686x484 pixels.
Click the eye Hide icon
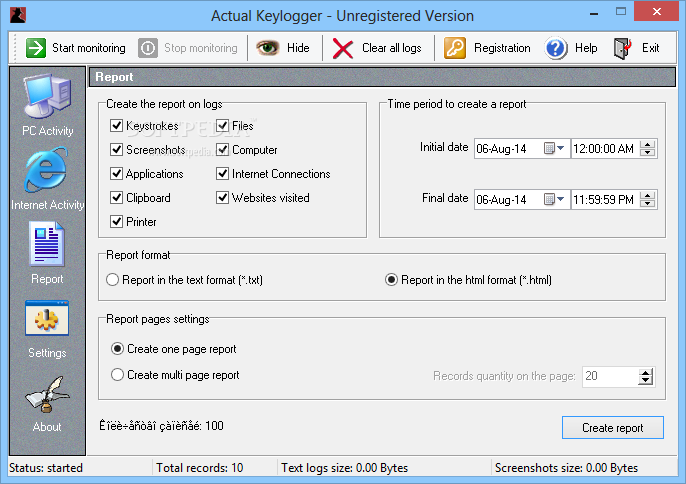click(x=267, y=47)
